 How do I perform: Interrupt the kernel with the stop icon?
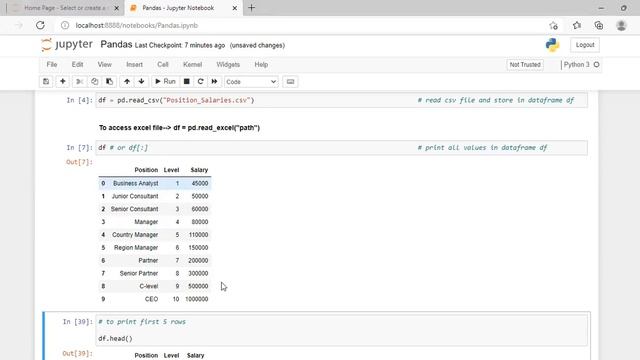pyautogui.click(x=187, y=82)
